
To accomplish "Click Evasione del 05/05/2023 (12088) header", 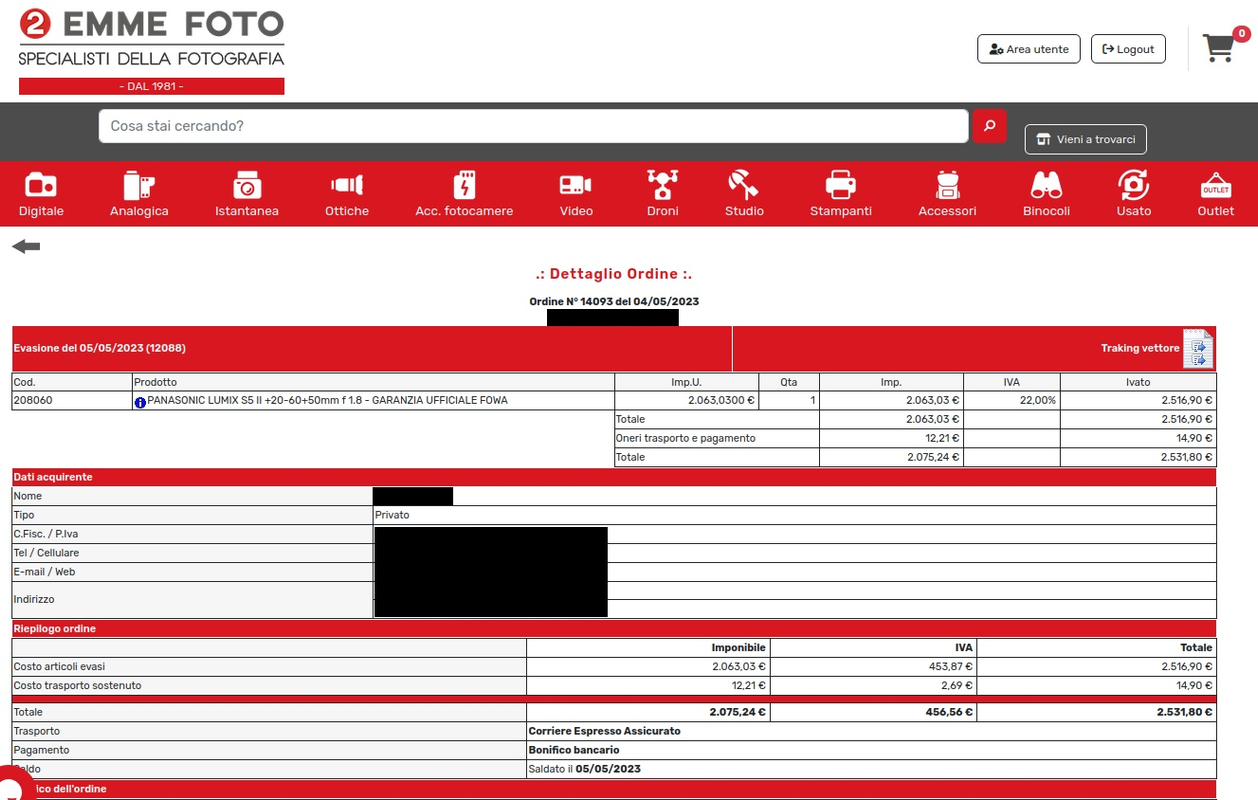I will (99, 348).
